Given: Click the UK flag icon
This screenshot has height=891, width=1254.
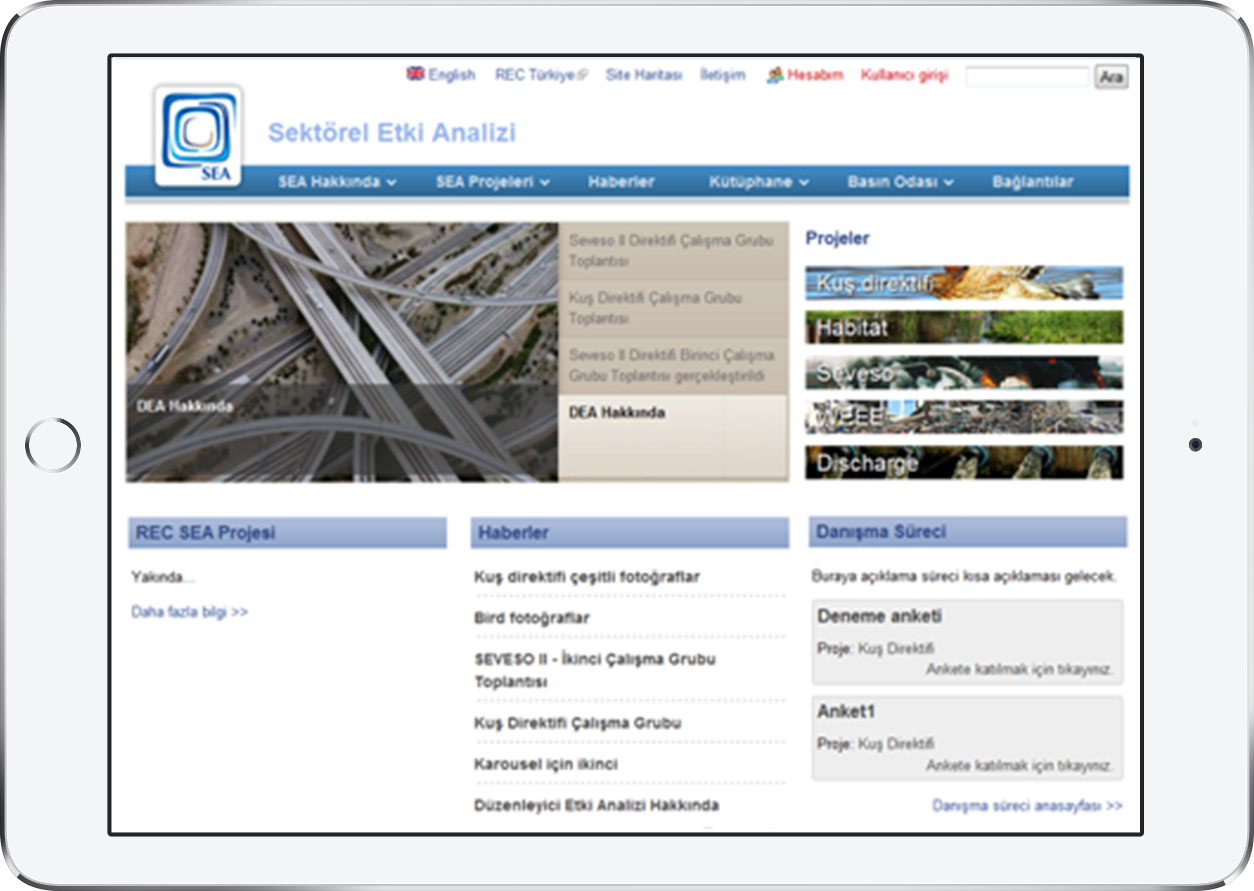Looking at the screenshot, I should (x=415, y=74).
